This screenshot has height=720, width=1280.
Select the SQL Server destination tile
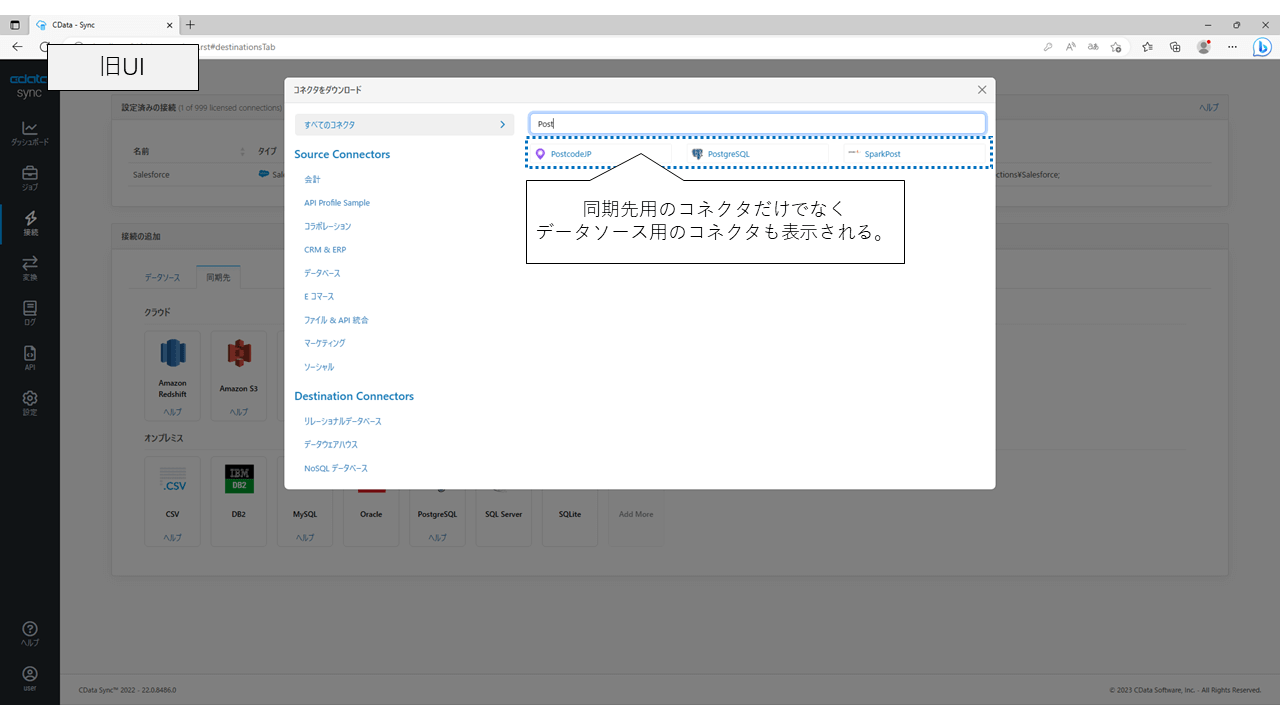(503, 514)
